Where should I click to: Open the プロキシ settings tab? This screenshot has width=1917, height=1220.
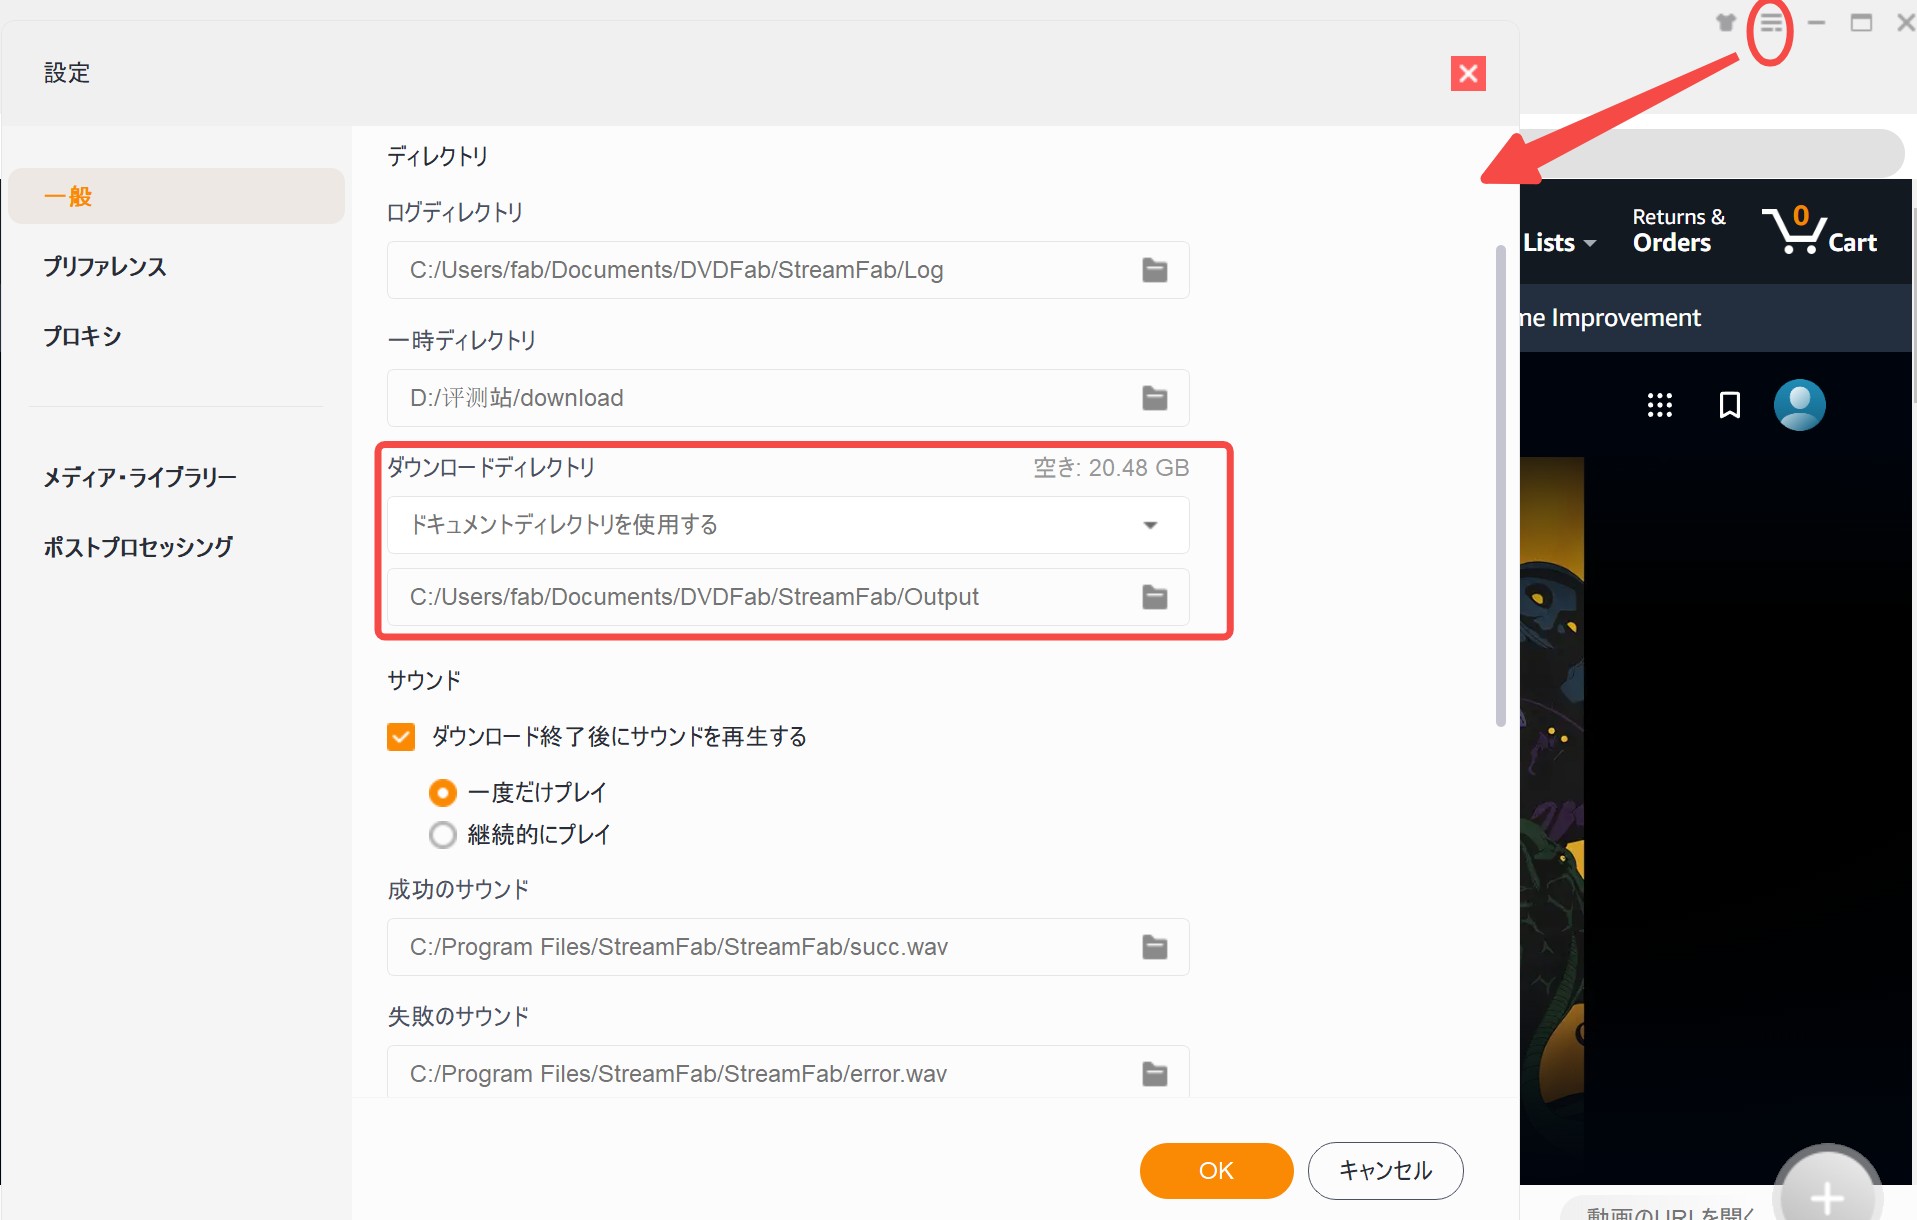pos(82,337)
